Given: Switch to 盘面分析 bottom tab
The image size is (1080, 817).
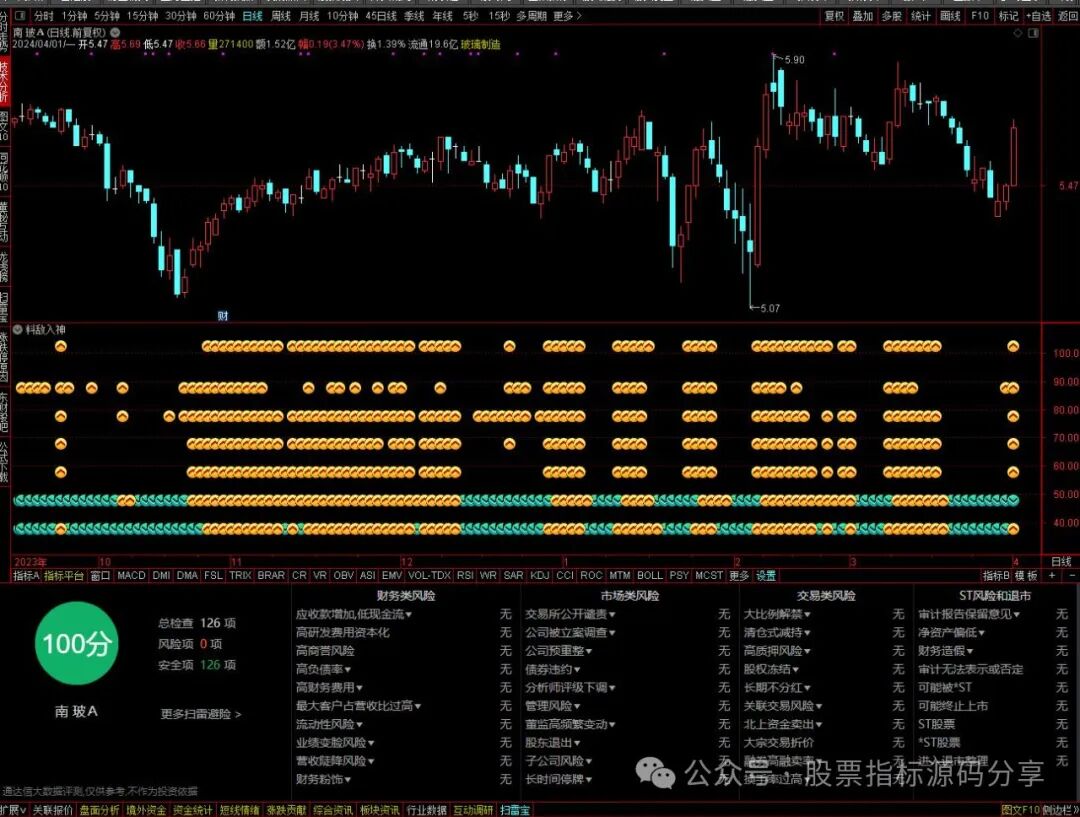Looking at the screenshot, I should click(99, 810).
